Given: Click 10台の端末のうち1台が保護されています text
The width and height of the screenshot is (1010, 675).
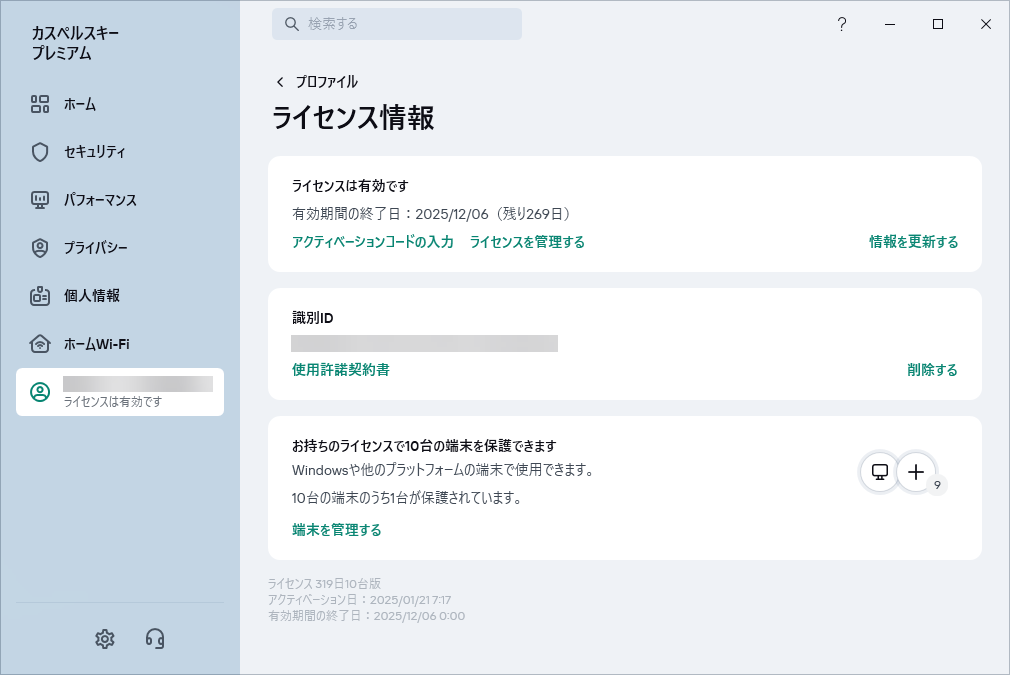Looking at the screenshot, I should coord(406,498).
